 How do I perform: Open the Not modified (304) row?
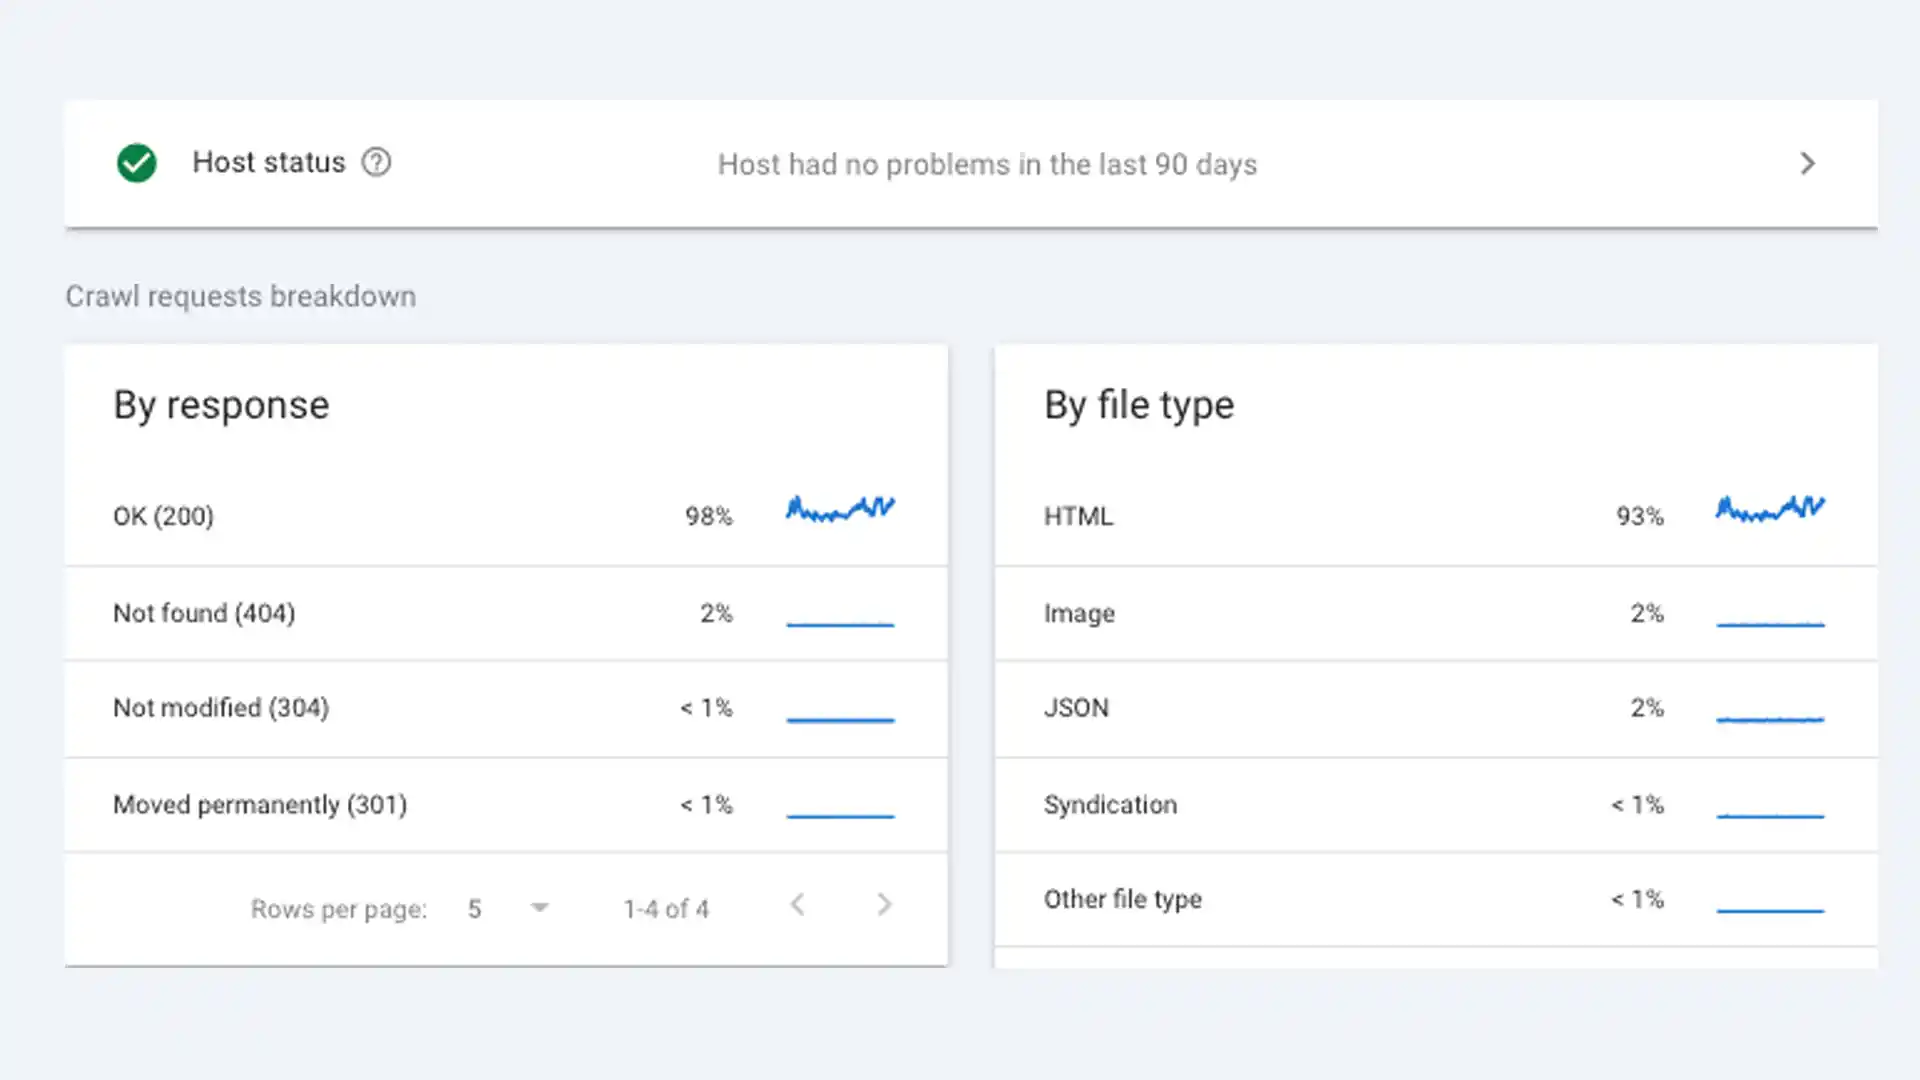pyautogui.click(x=506, y=708)
